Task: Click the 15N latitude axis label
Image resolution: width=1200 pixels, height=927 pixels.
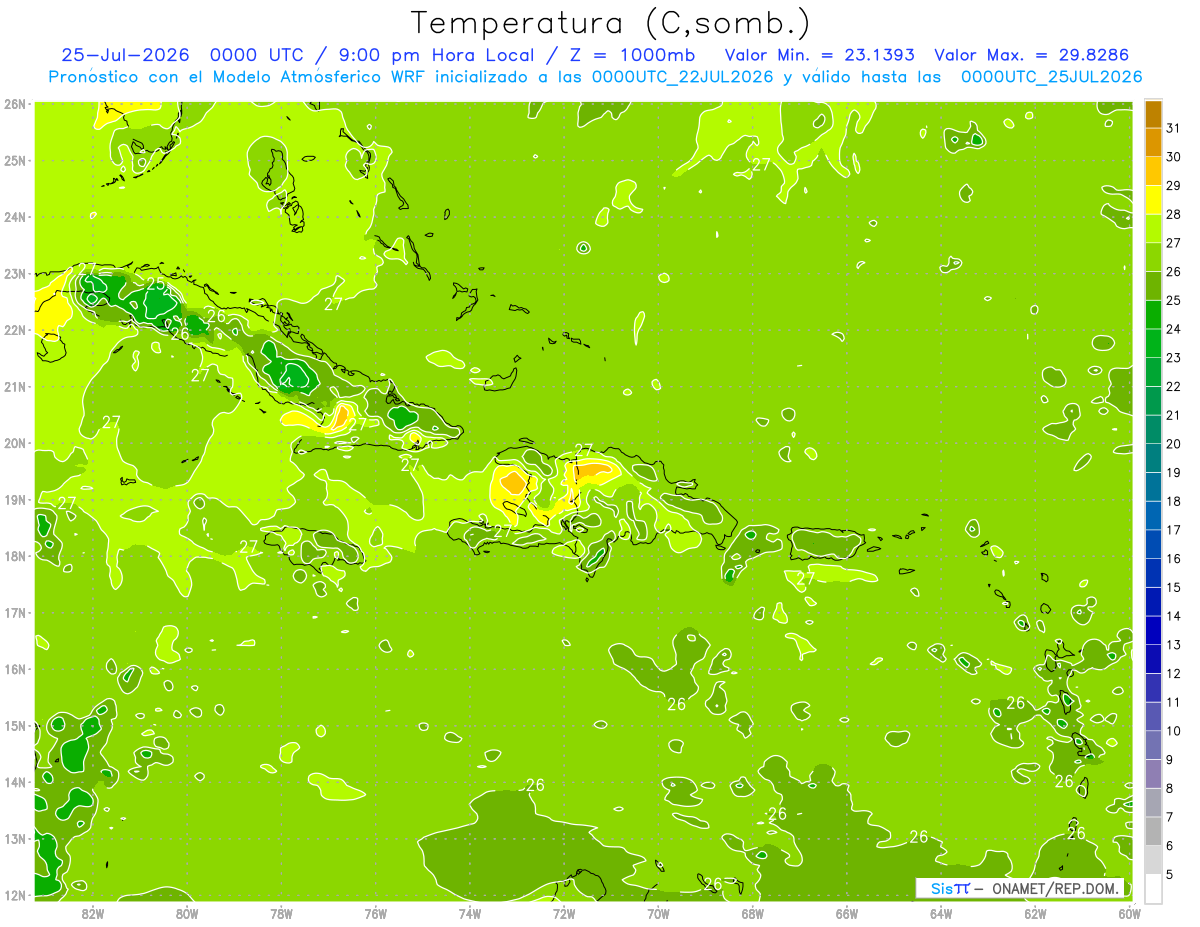Action: click(15, 726)
